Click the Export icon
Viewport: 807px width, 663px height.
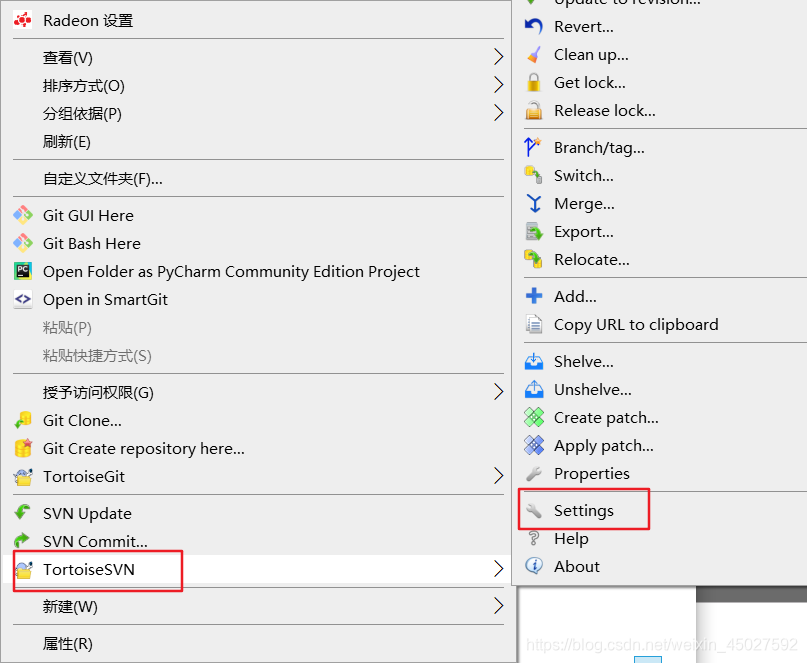click(534, 232)
